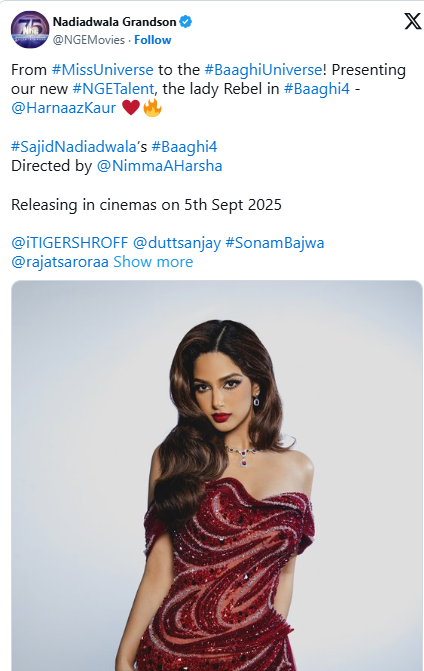Expand tweet with Show more
The width and height of the screenshot is (424, 671).
coord(153,262)
